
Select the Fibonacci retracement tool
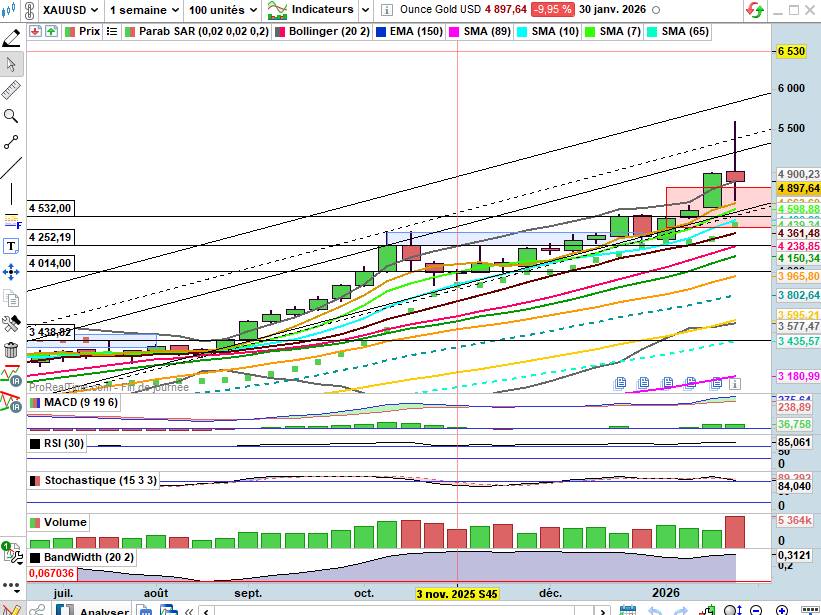pyautogui.click(x=11, y=220)
